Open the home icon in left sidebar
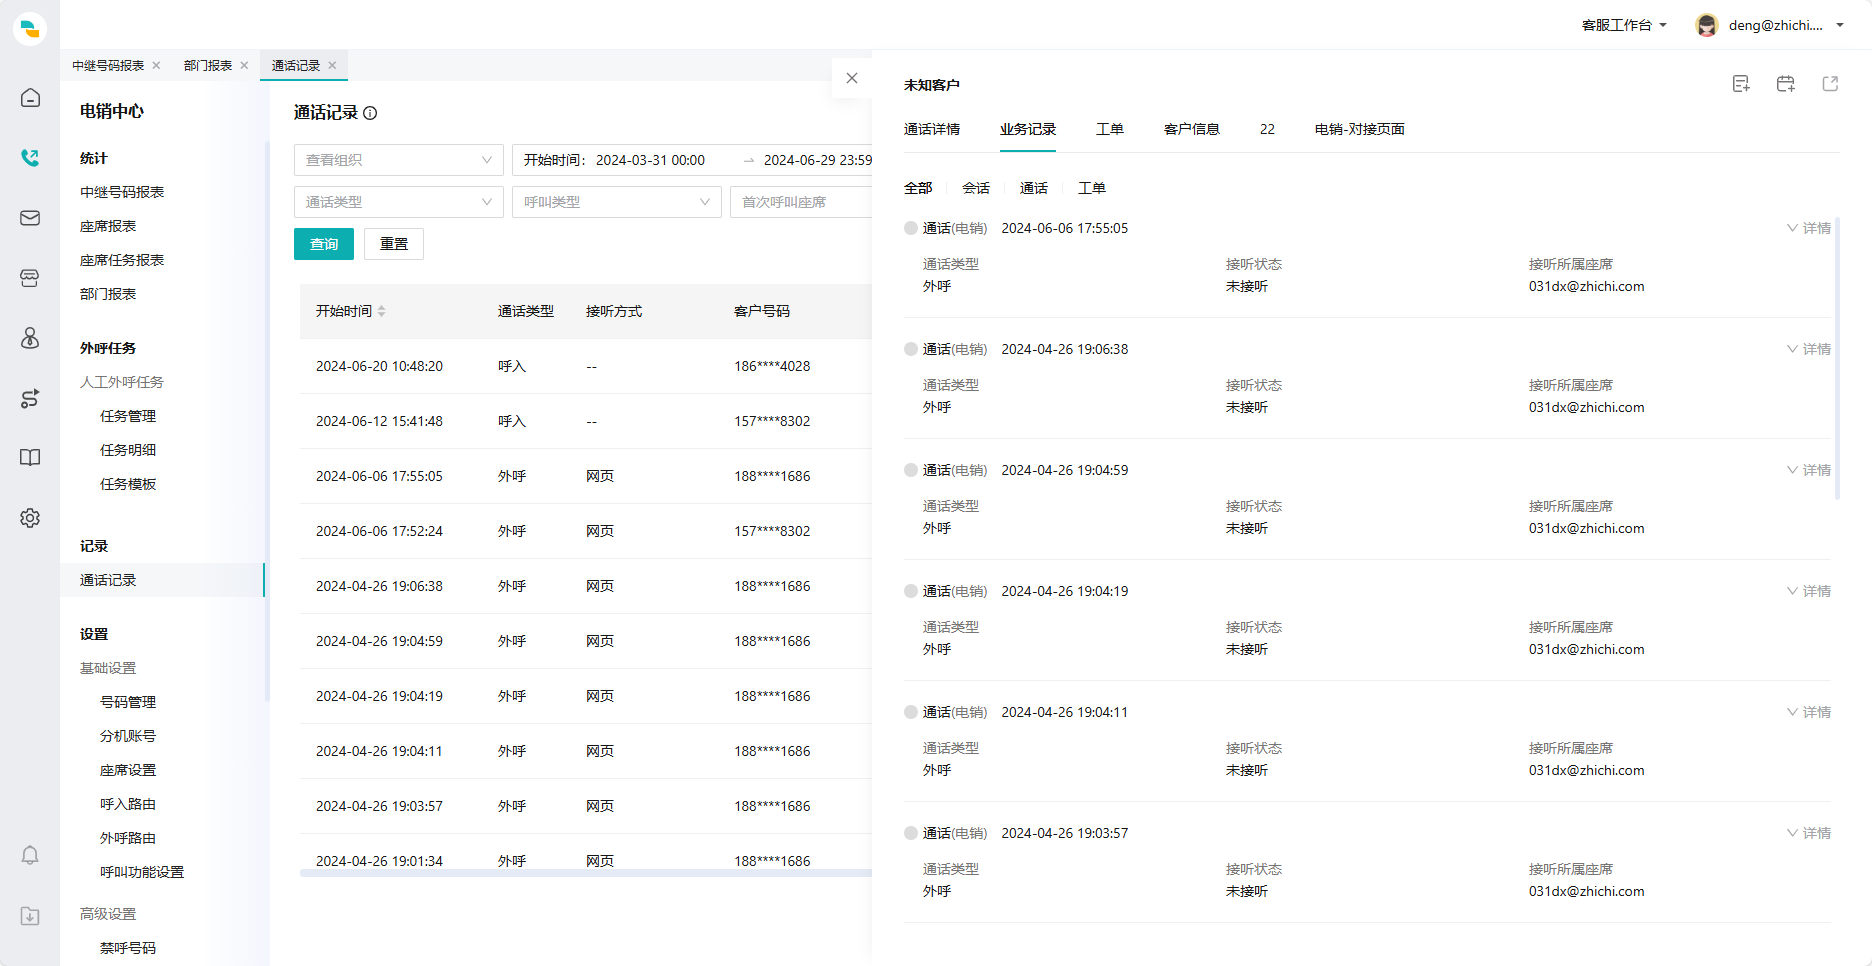The width and height of the screenshot is (1872, 966). 30,98
